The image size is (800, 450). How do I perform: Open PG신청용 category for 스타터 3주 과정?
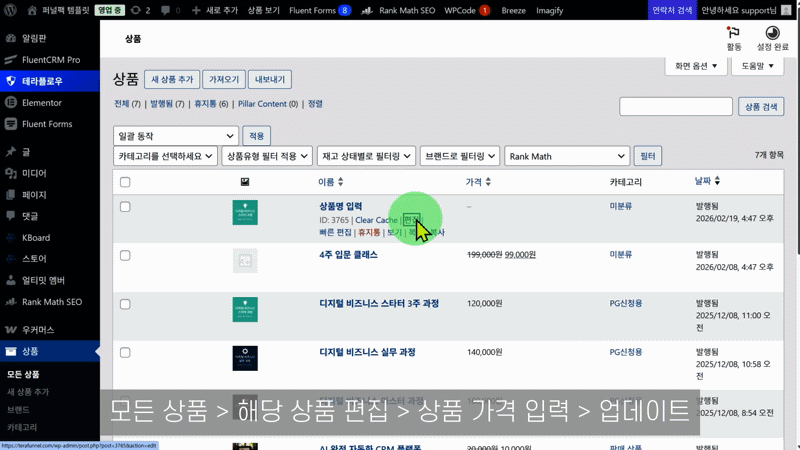tap(626, 303)
